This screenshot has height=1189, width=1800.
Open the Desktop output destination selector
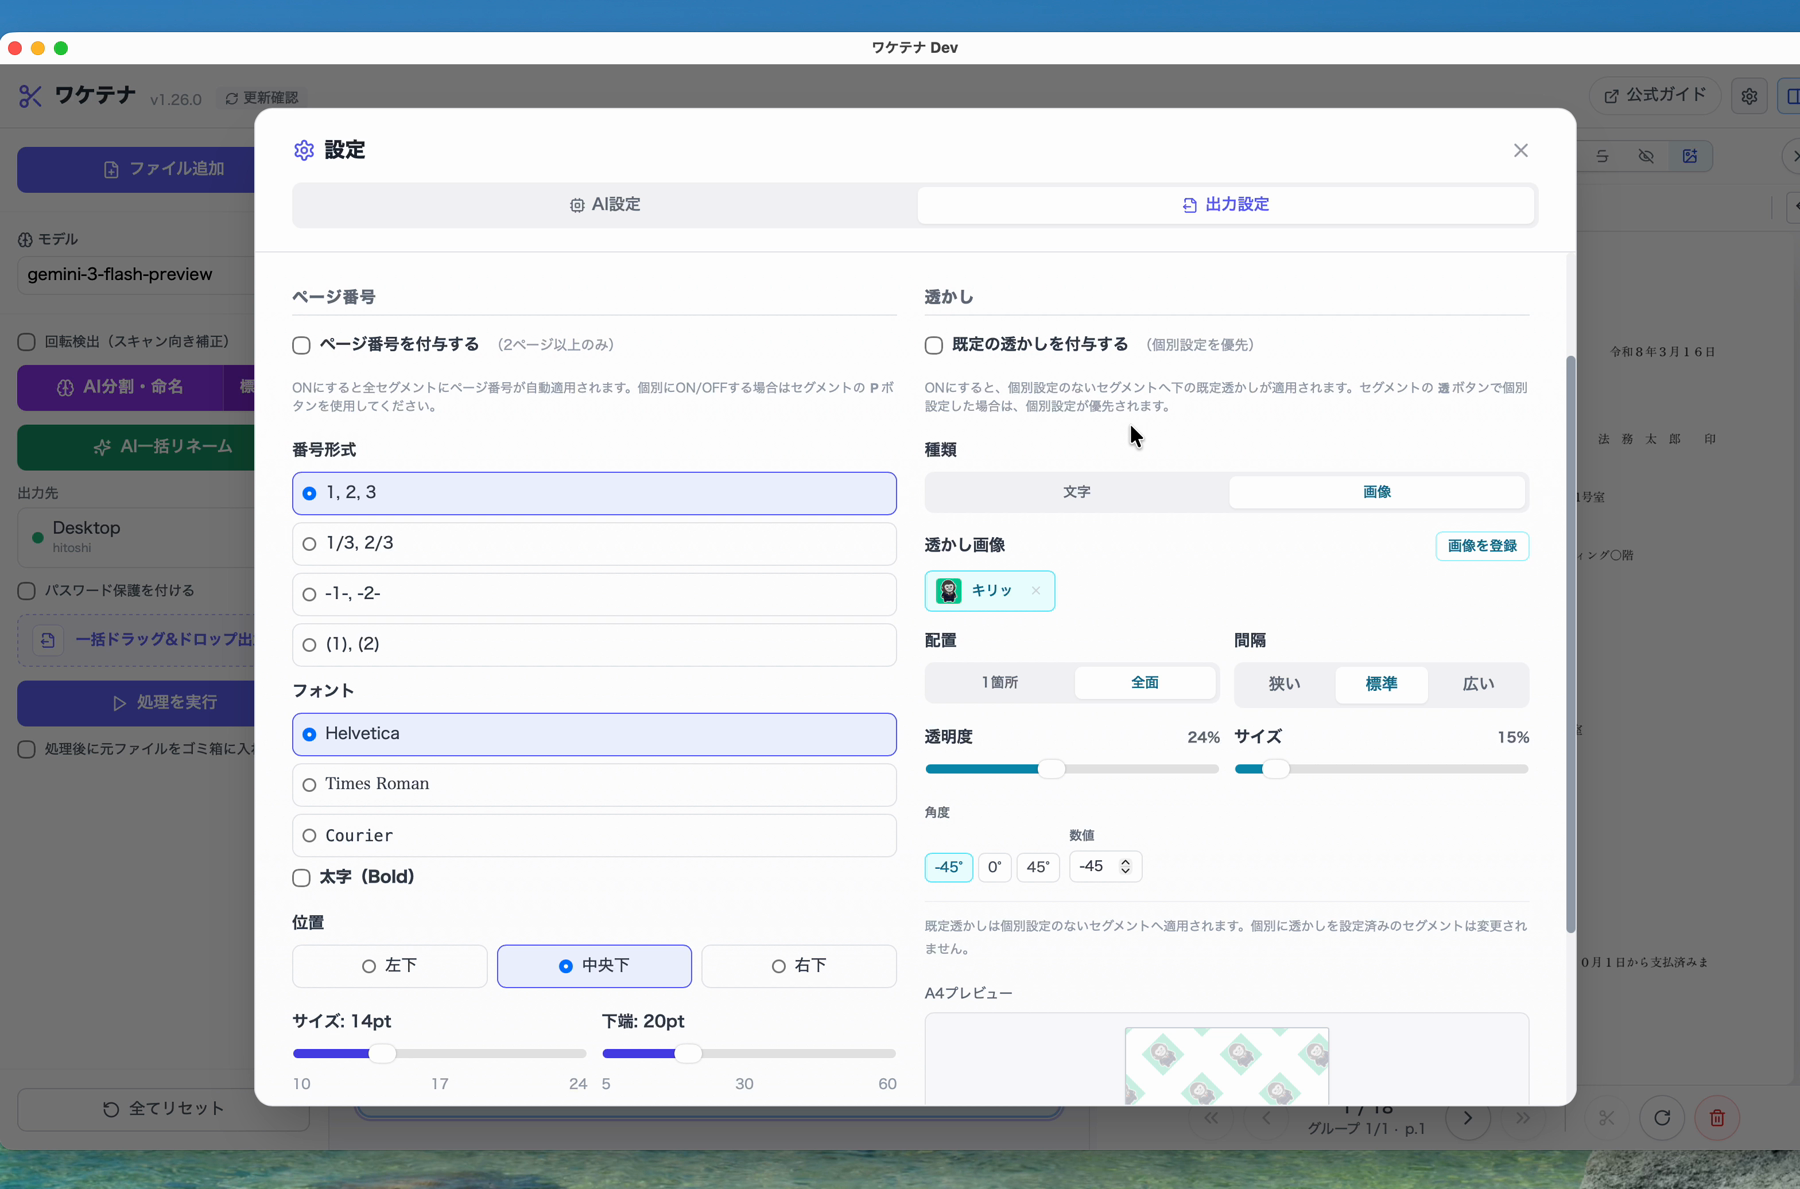[x=135, y=536]
